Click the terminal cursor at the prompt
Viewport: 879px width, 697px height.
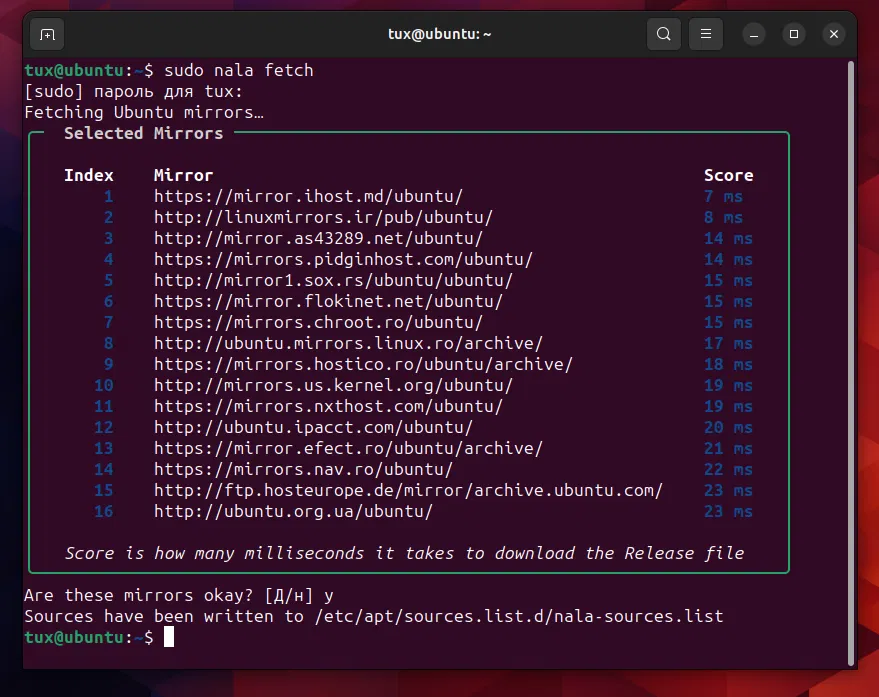(169, 638)
